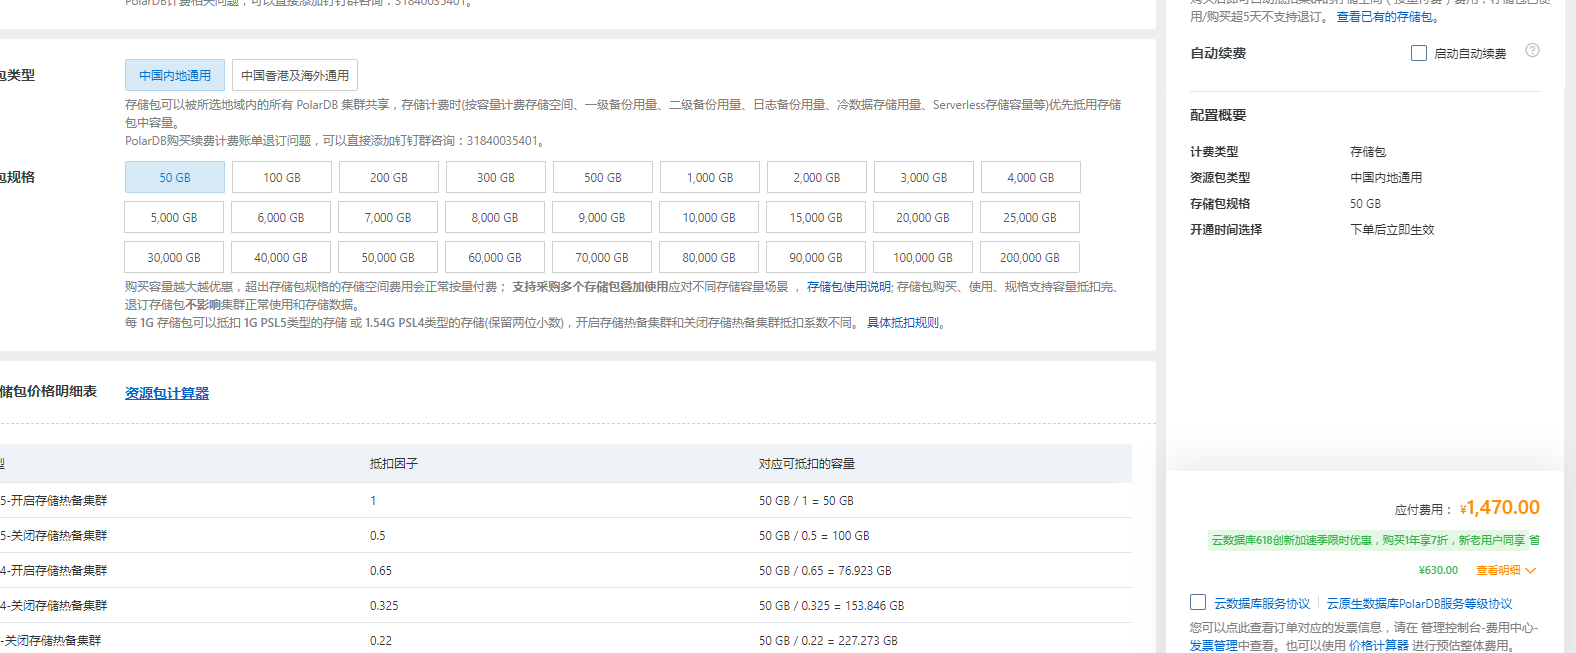Enable the 启动自动续费 checkbox
1576x653 pixels.
pyautogui.click(x=1418, y=53)
